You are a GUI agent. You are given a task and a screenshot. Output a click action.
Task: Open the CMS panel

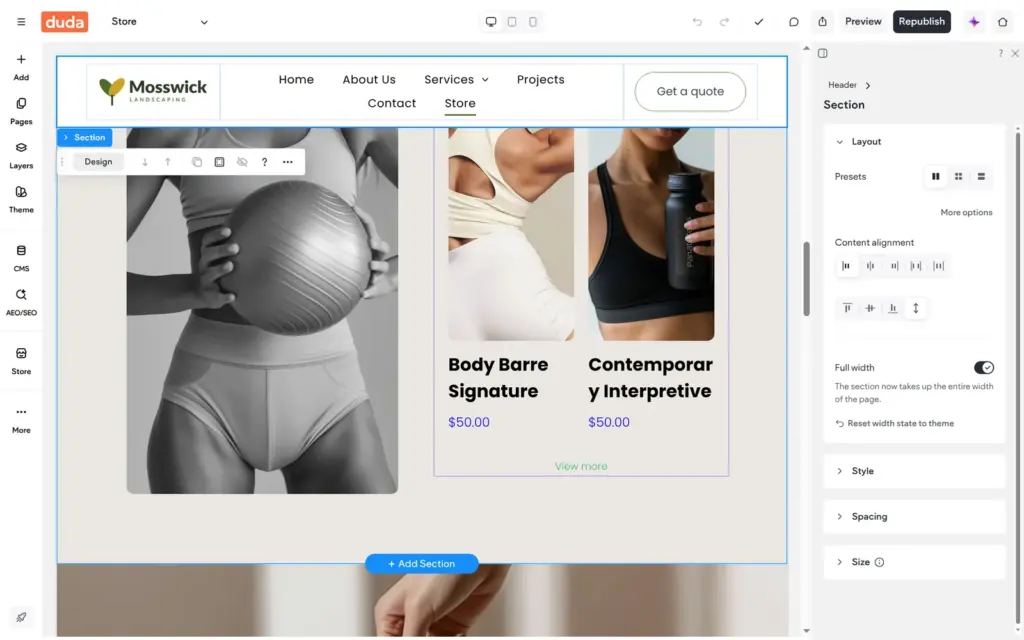tap(21, 259)
